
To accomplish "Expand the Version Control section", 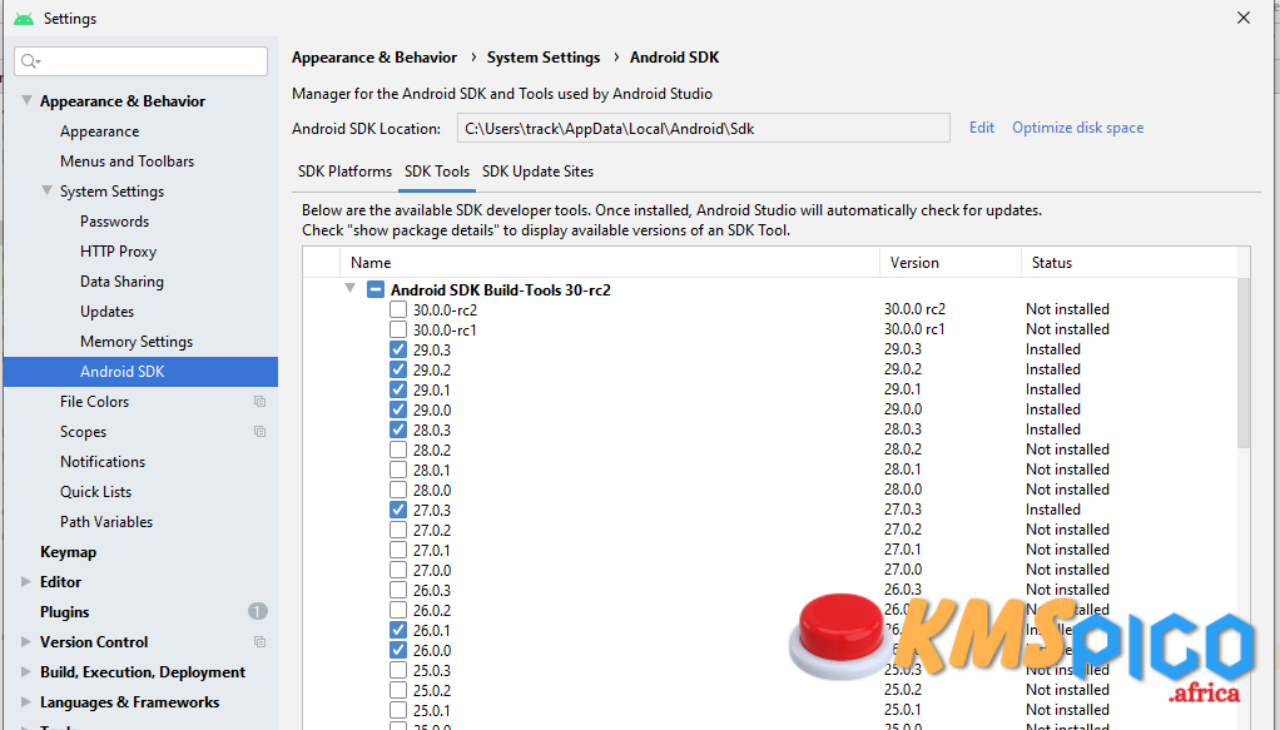I will pos(26,642).
